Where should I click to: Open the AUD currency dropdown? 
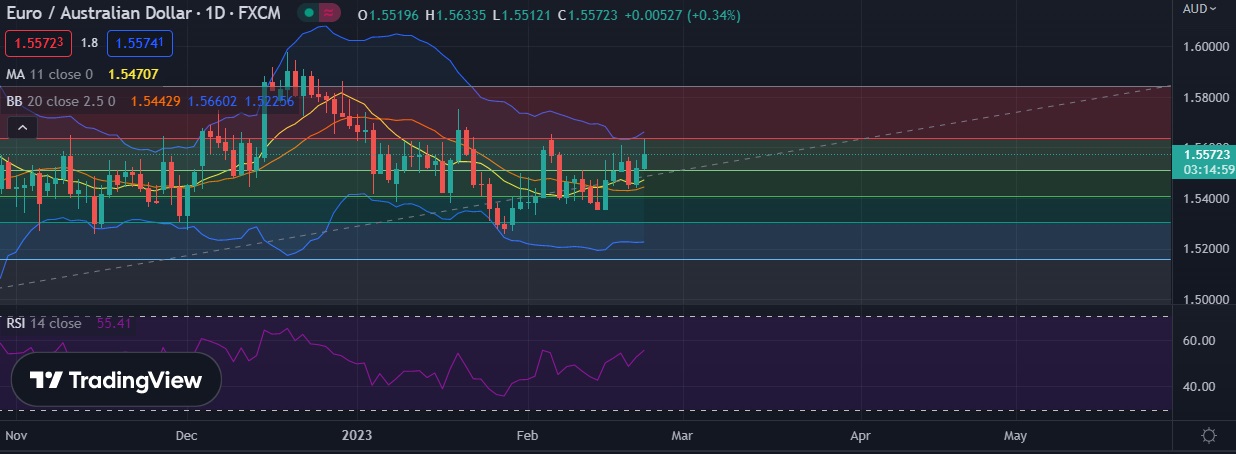[x=1199, y=9]
